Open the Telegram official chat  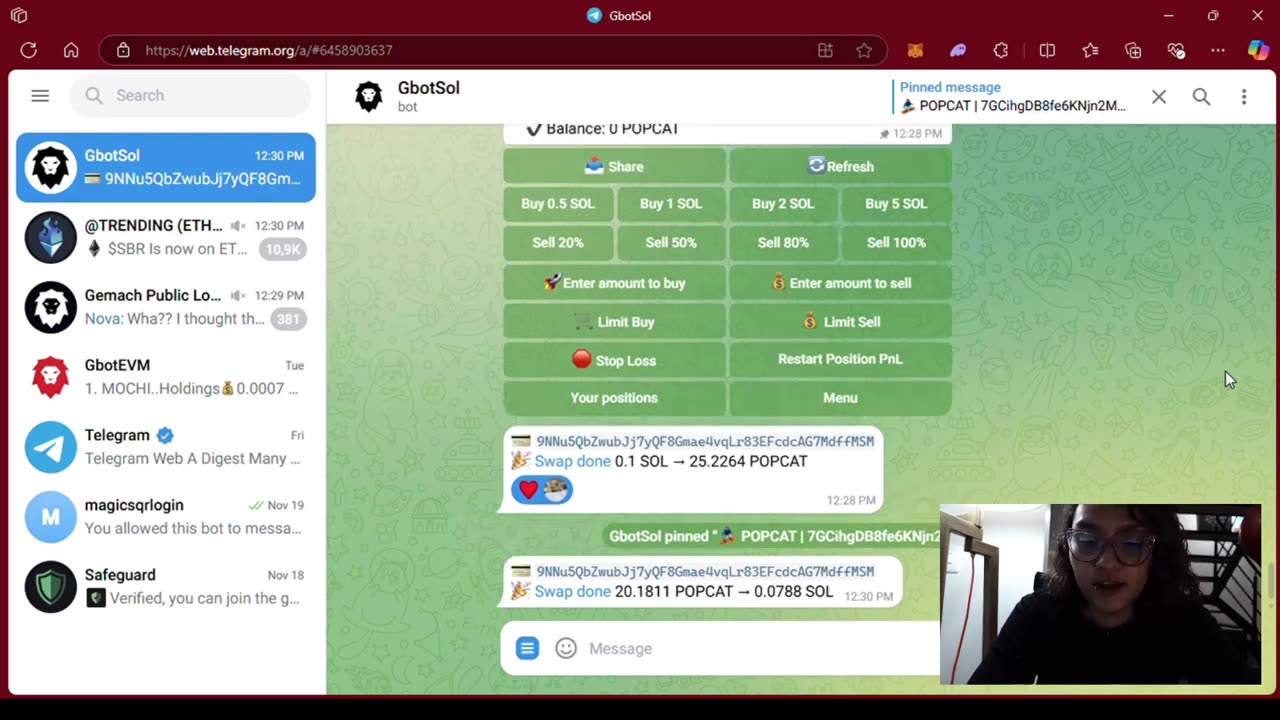pyautogui.click(x=166, y=447)
